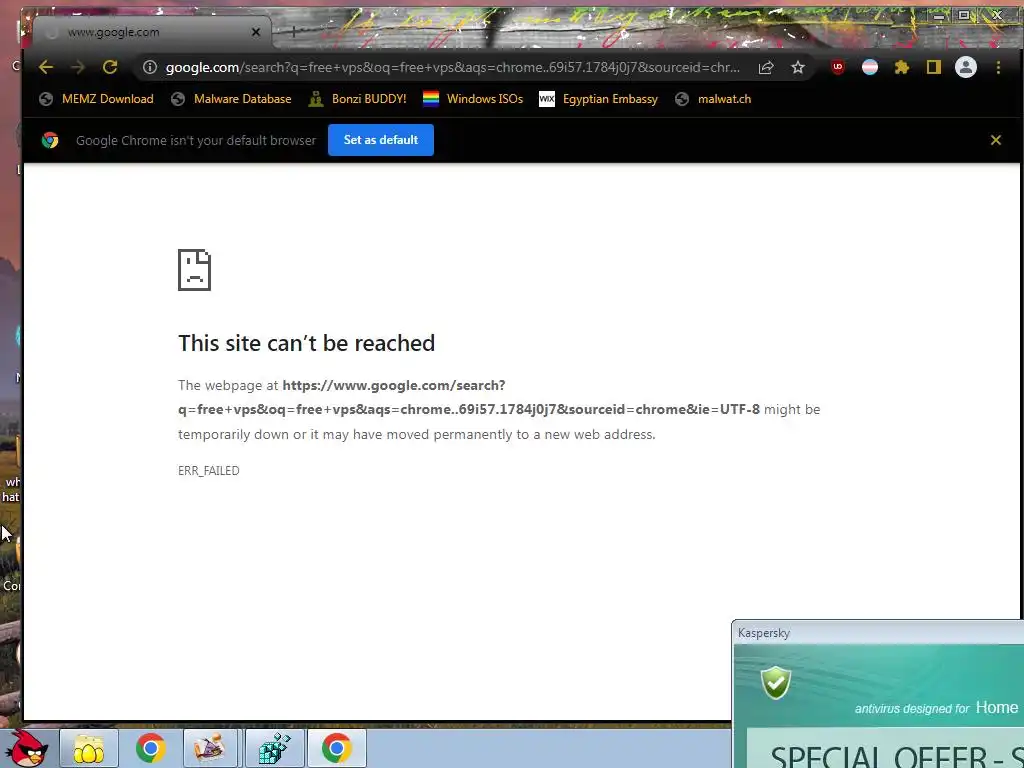The image size is (1024, 768).
Task: Minimize the Chrome window
Action: pyautogui.click(x=938, y=16)
